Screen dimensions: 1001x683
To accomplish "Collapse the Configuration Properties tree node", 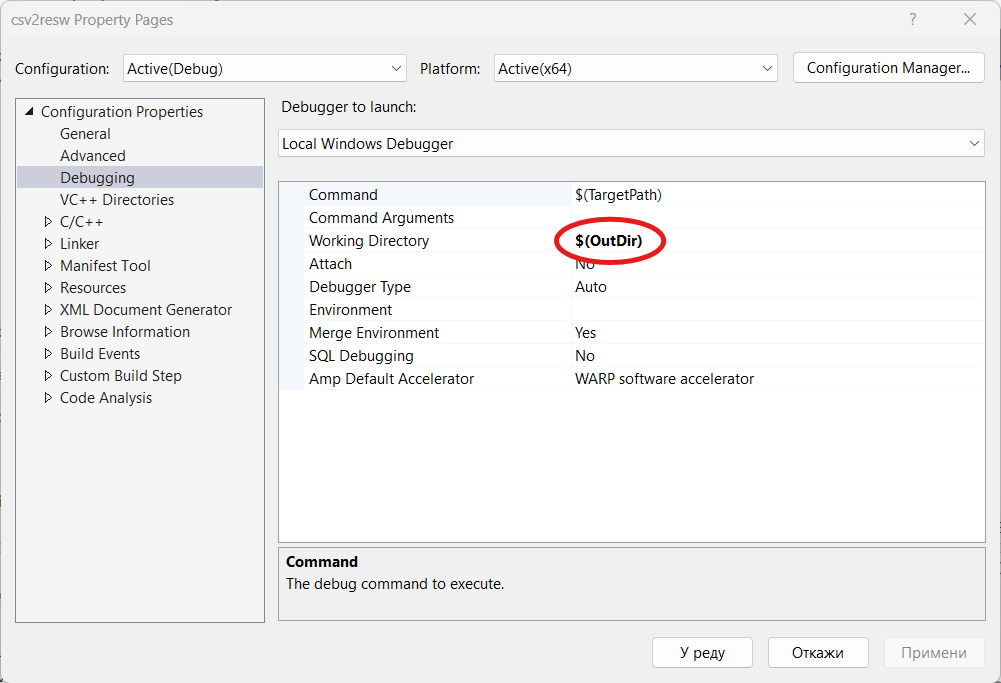I will (x=28, y=112).
